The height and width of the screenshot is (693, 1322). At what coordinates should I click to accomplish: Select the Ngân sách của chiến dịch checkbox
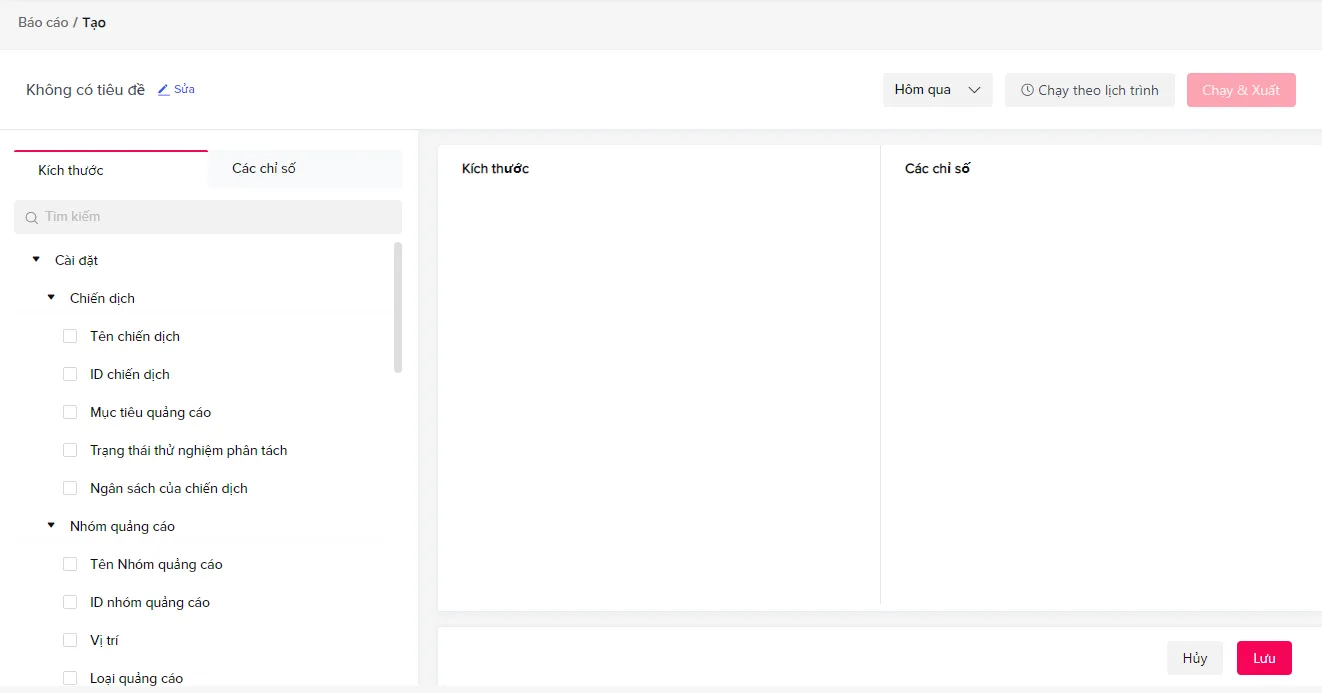pos(70,488)
